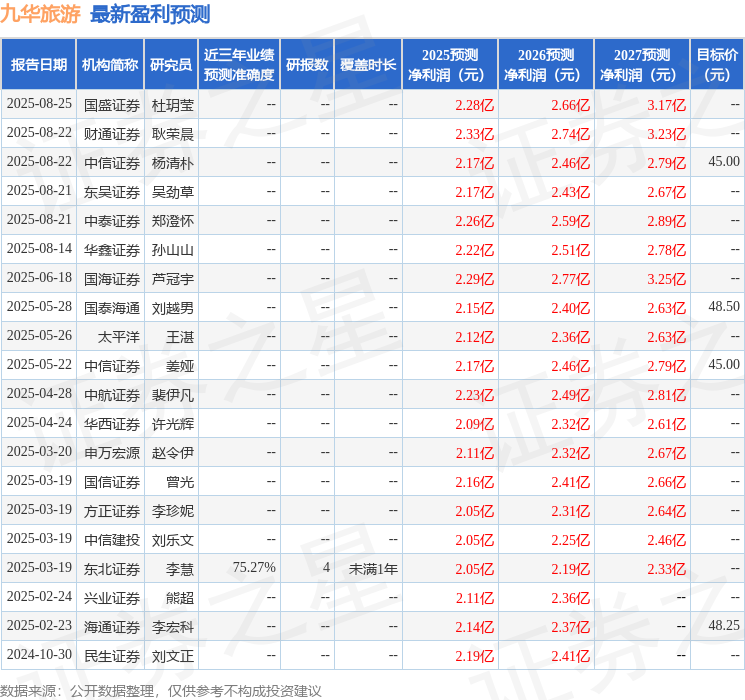Click the 研报数 column header

pyautogui.click(x=307, y=65)
